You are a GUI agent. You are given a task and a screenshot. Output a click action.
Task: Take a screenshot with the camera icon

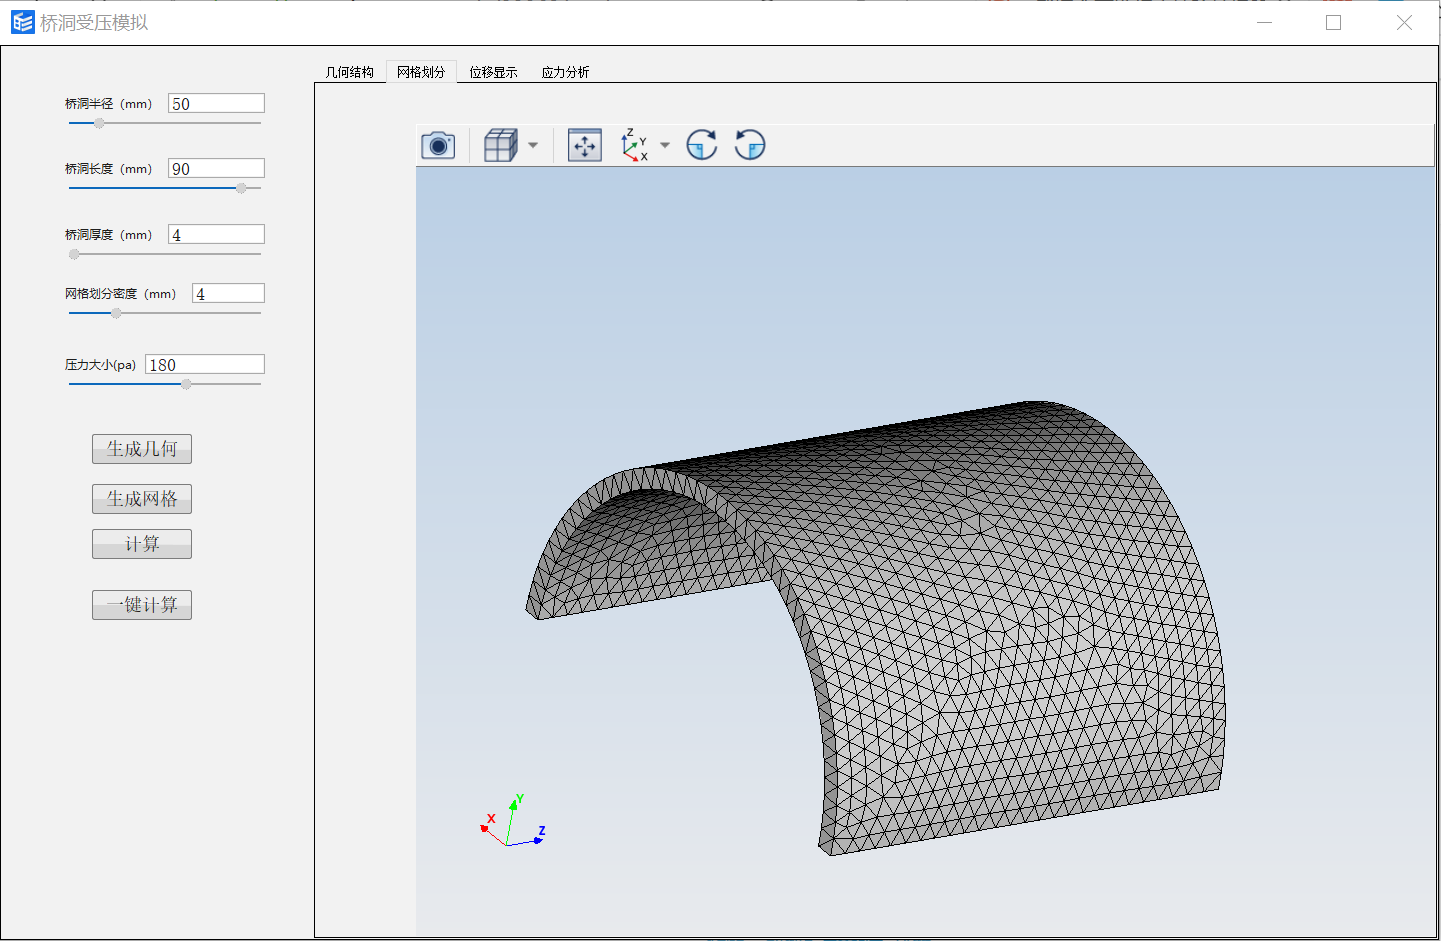tap(438, 146)
